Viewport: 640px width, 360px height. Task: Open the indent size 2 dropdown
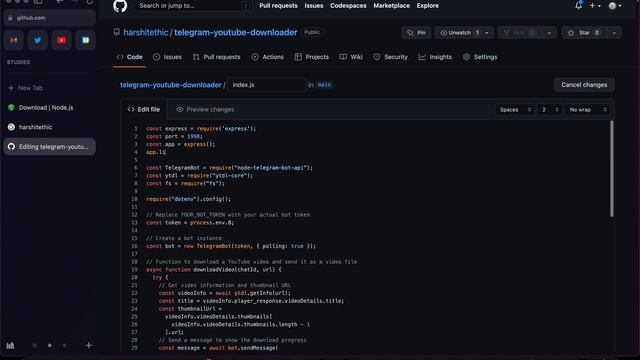pyautogui.click(x=549, y=110)
